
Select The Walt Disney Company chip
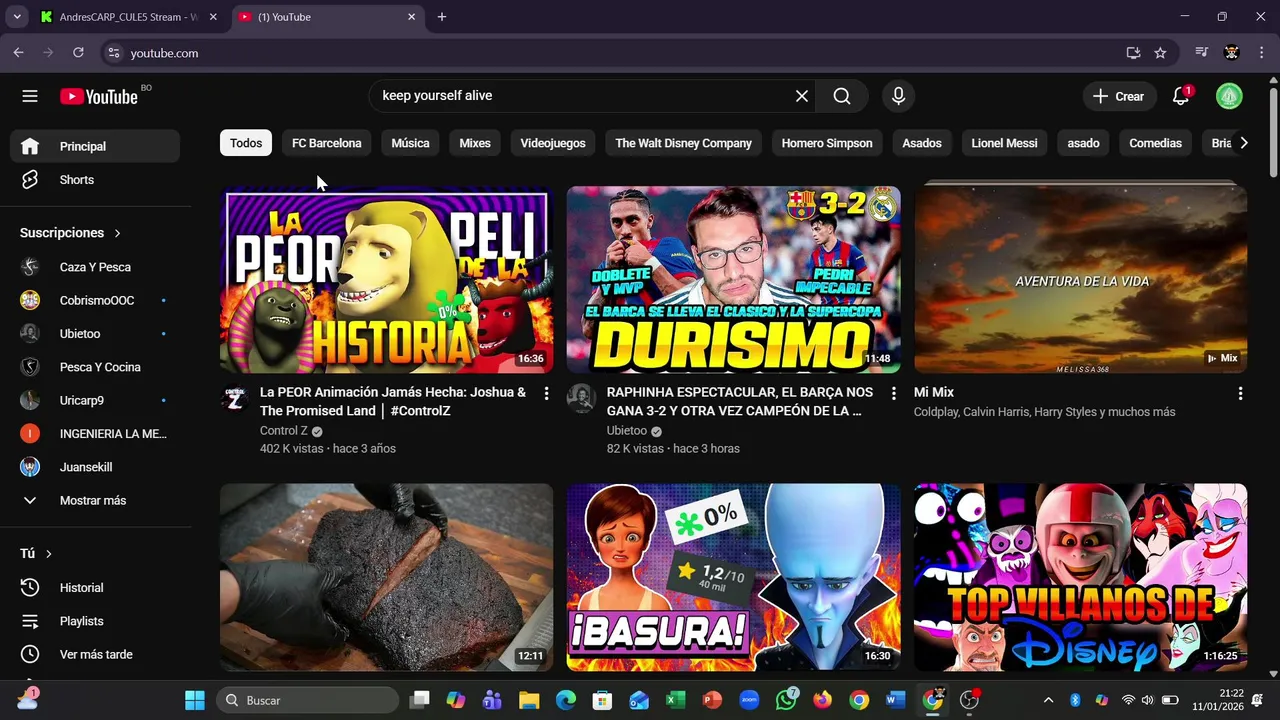pos(683,143)
